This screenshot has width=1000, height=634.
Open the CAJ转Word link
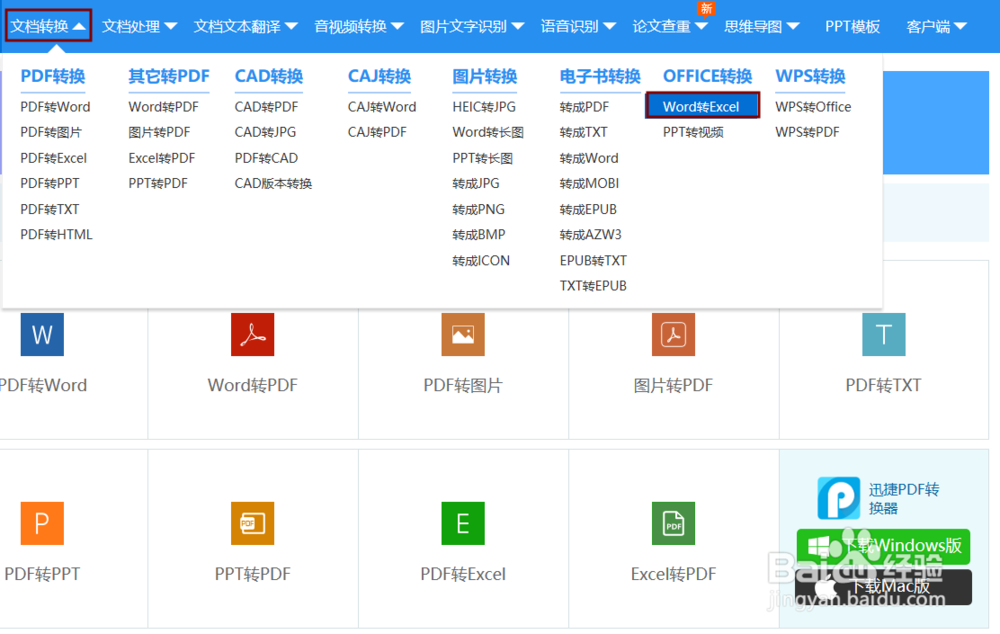[x=382, y=107]
